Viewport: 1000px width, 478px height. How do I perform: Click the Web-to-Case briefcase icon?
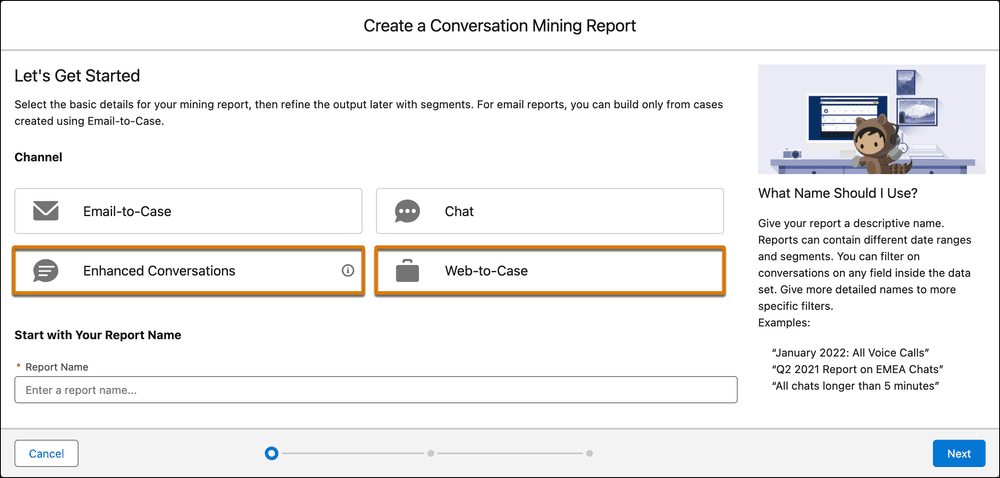pyautogui.click(x=407, y=271)
